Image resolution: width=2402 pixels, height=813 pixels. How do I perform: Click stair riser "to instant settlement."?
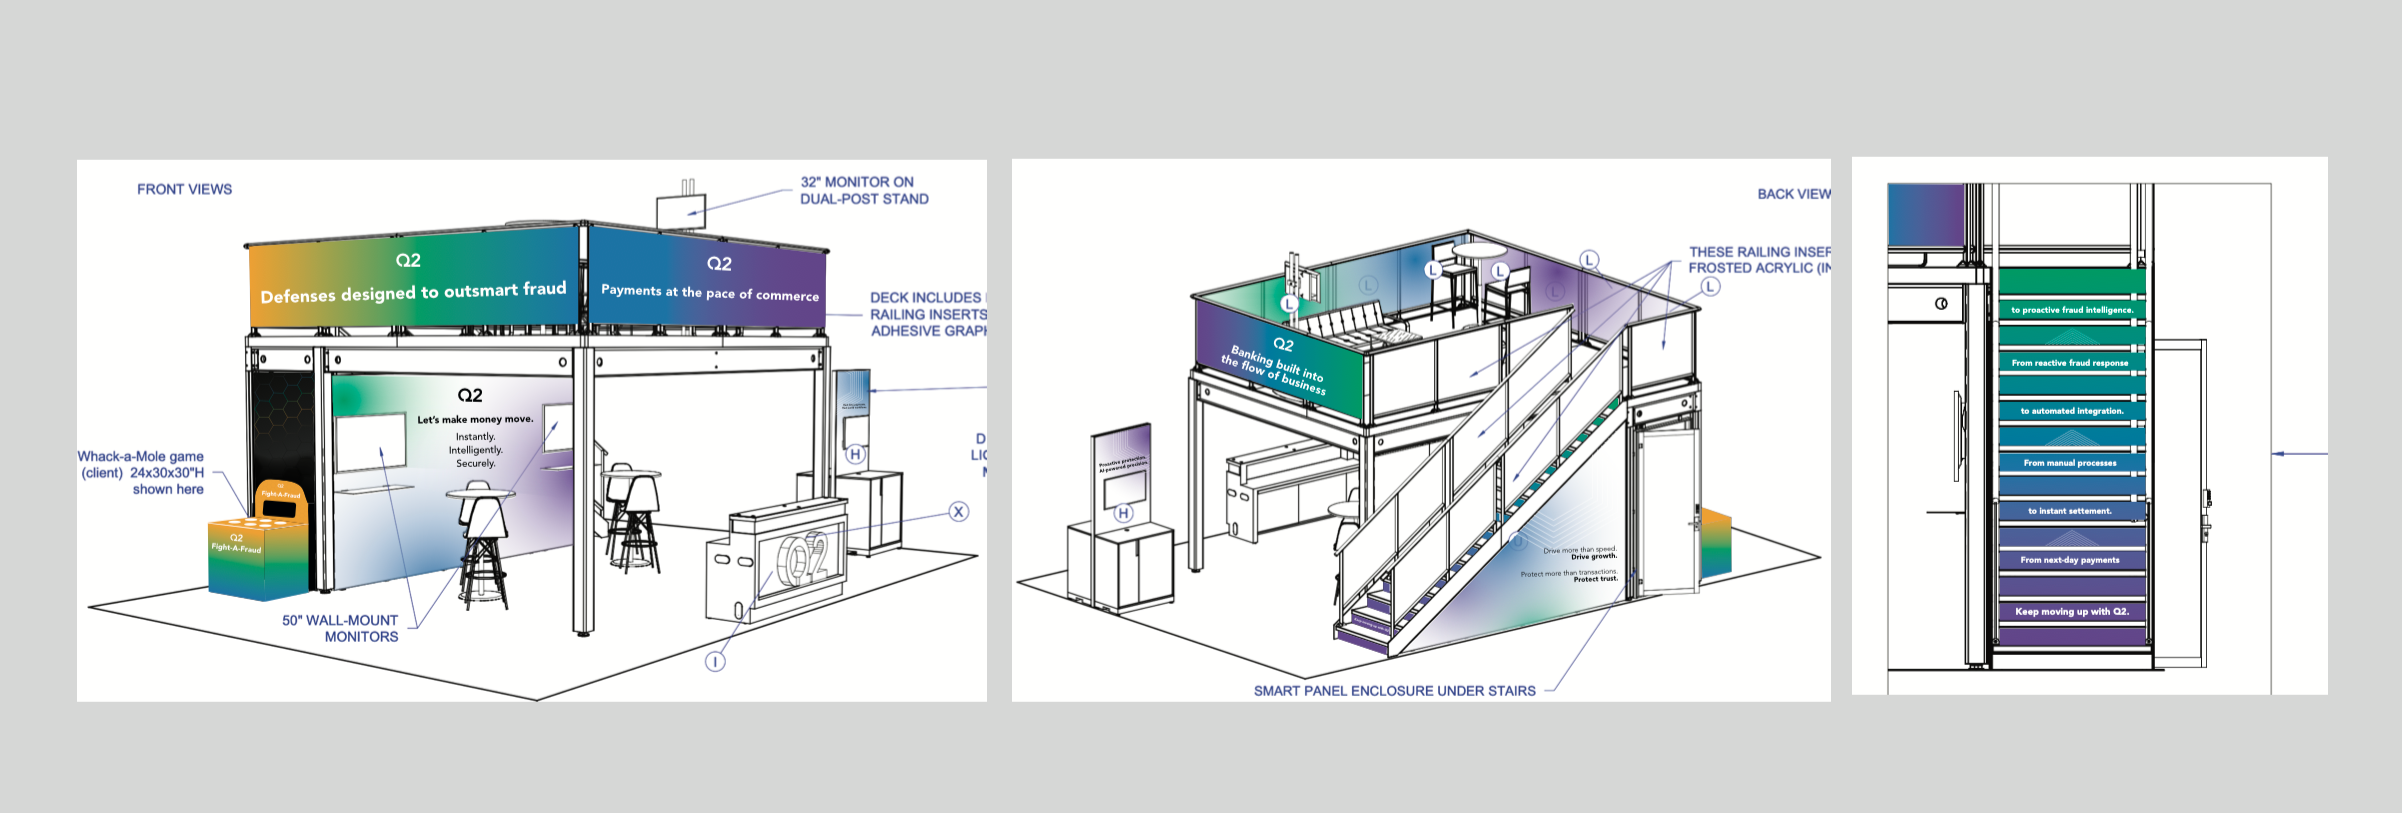tap(2070, 511)
